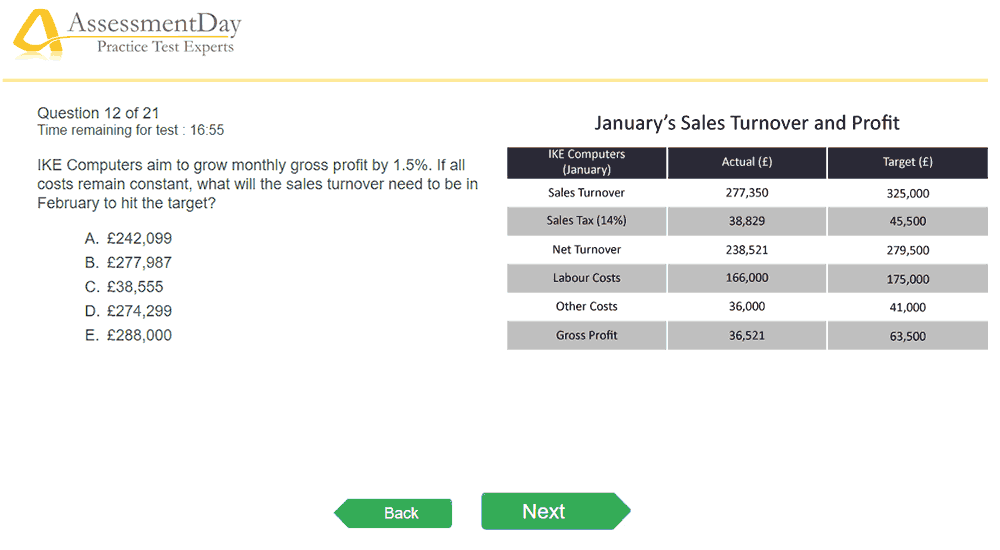1000x550 pixels.
Task: Click the Sales Tax (14%) row label
Action: (x=587, y=221)
